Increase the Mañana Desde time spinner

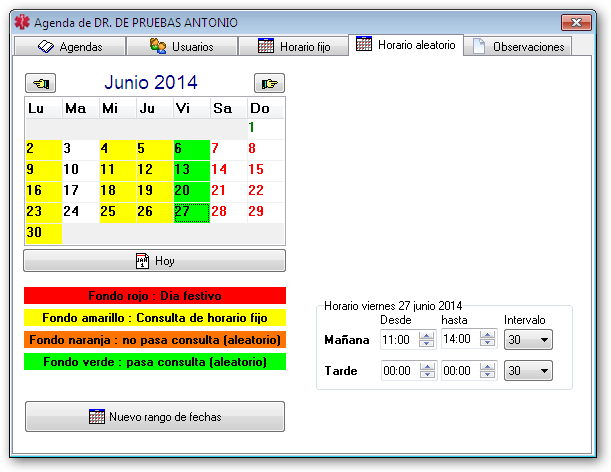point(427,336)
